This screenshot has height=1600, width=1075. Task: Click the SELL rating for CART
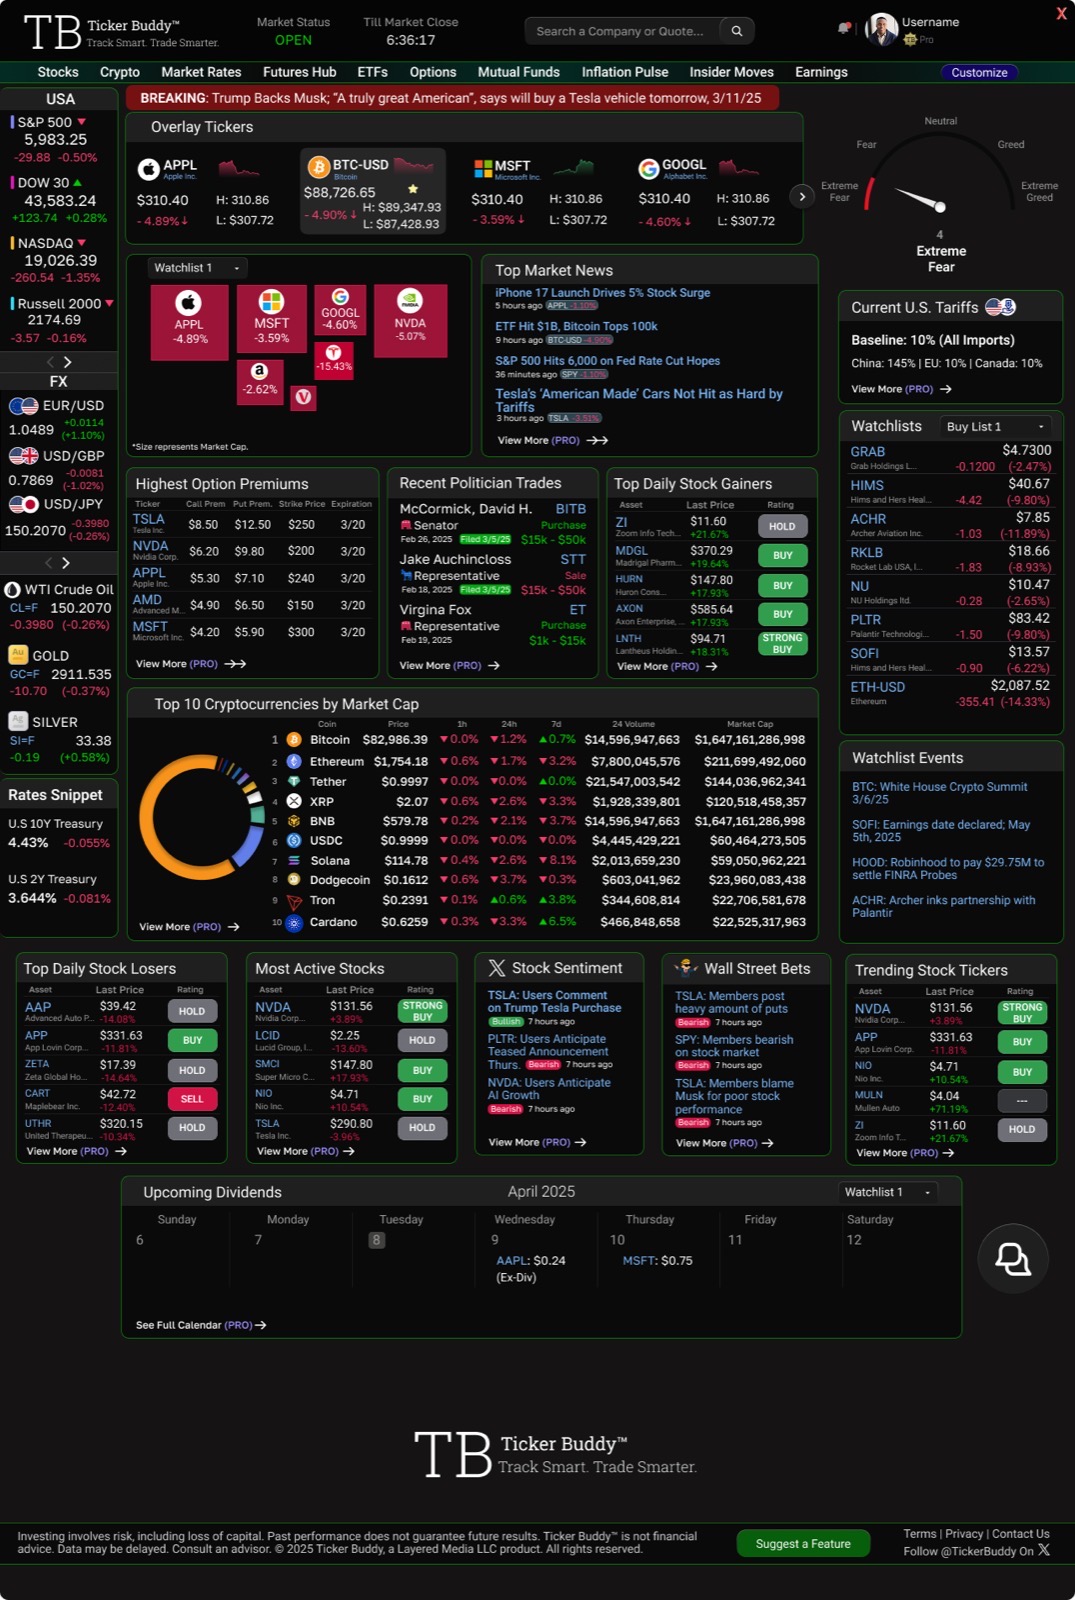(192, 1099)
